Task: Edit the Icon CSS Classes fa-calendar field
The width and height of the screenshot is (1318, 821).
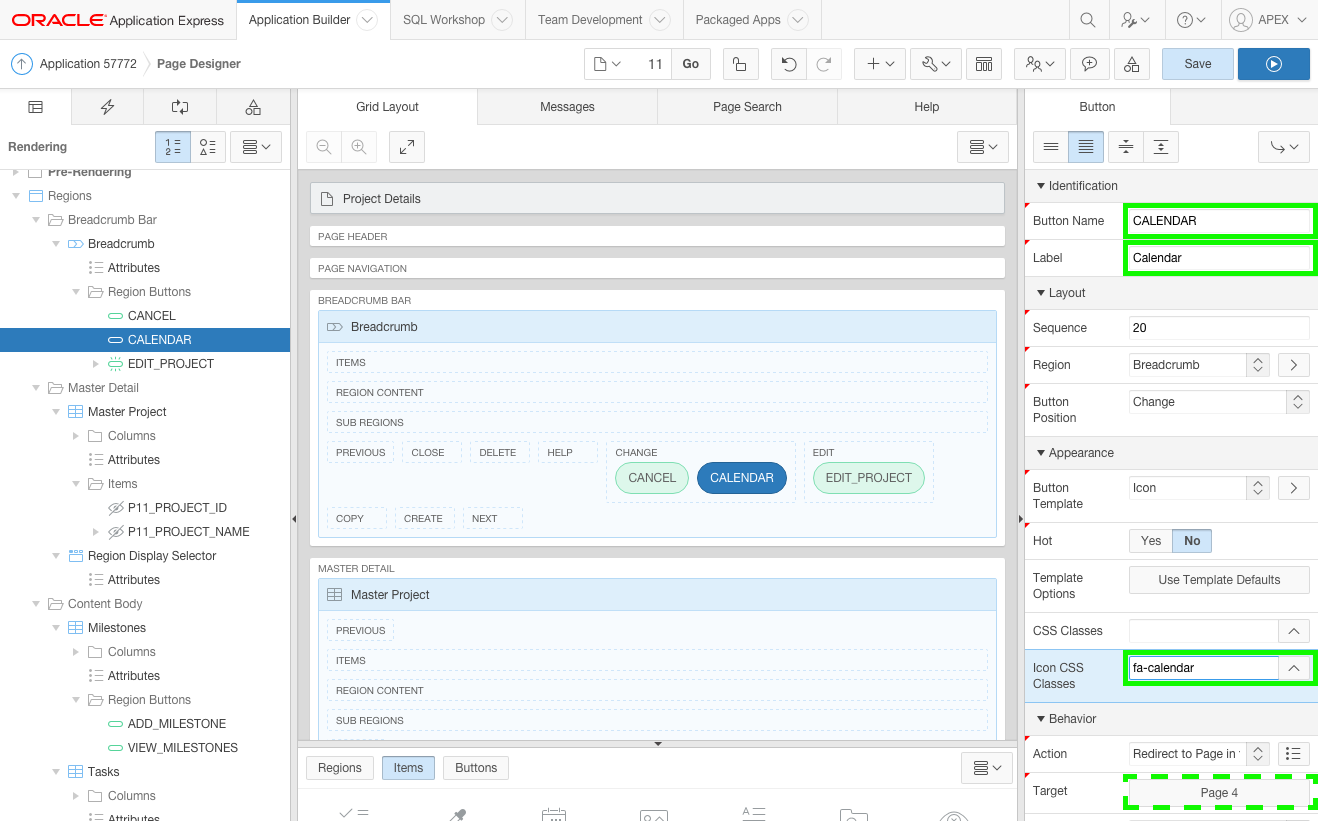Action: pos(1202,667)
